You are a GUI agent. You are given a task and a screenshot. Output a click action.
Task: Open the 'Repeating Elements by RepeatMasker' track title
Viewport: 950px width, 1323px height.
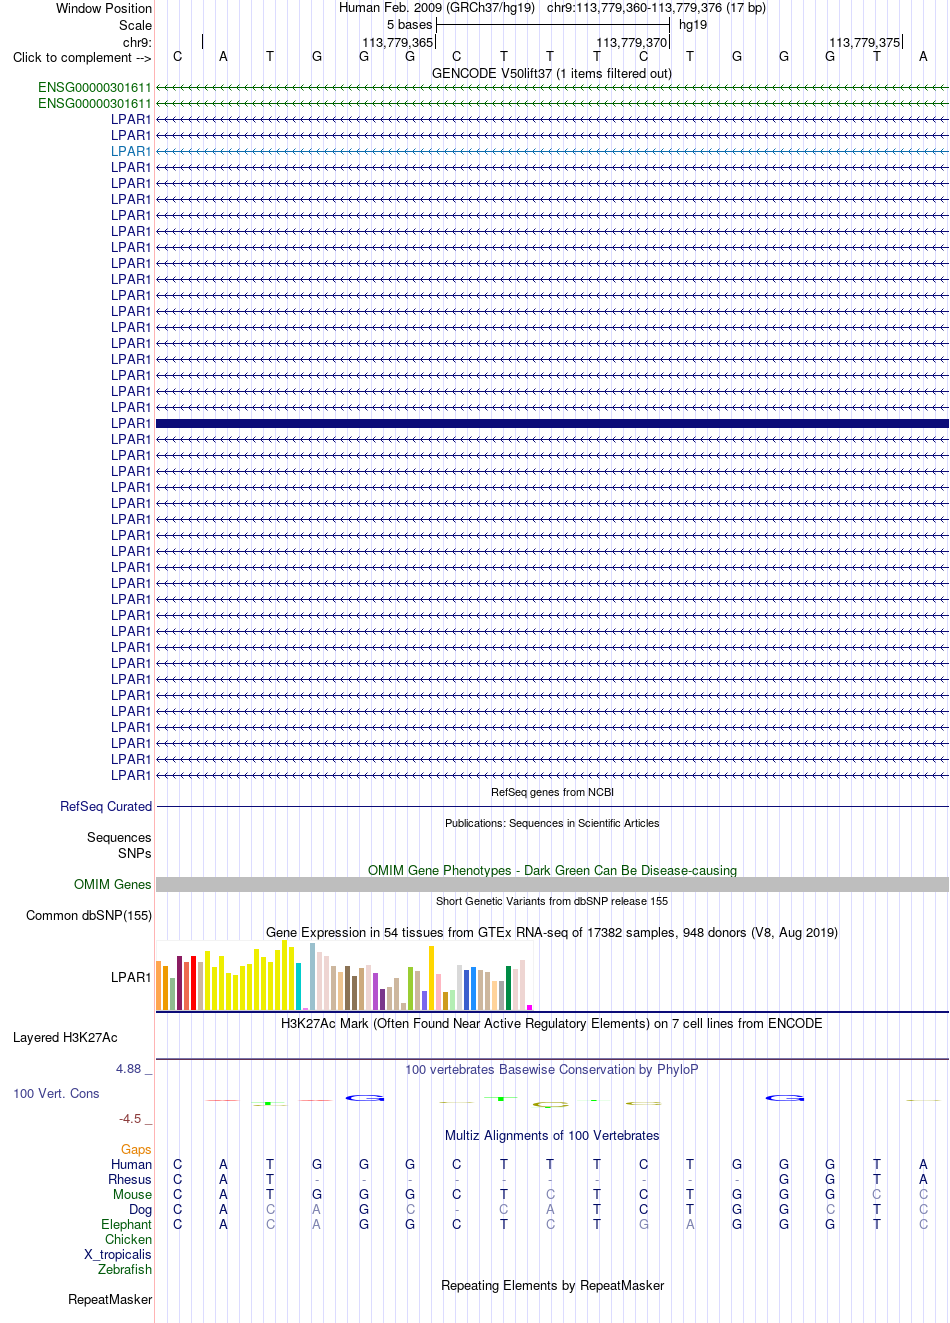click(x=552, y=1286)
